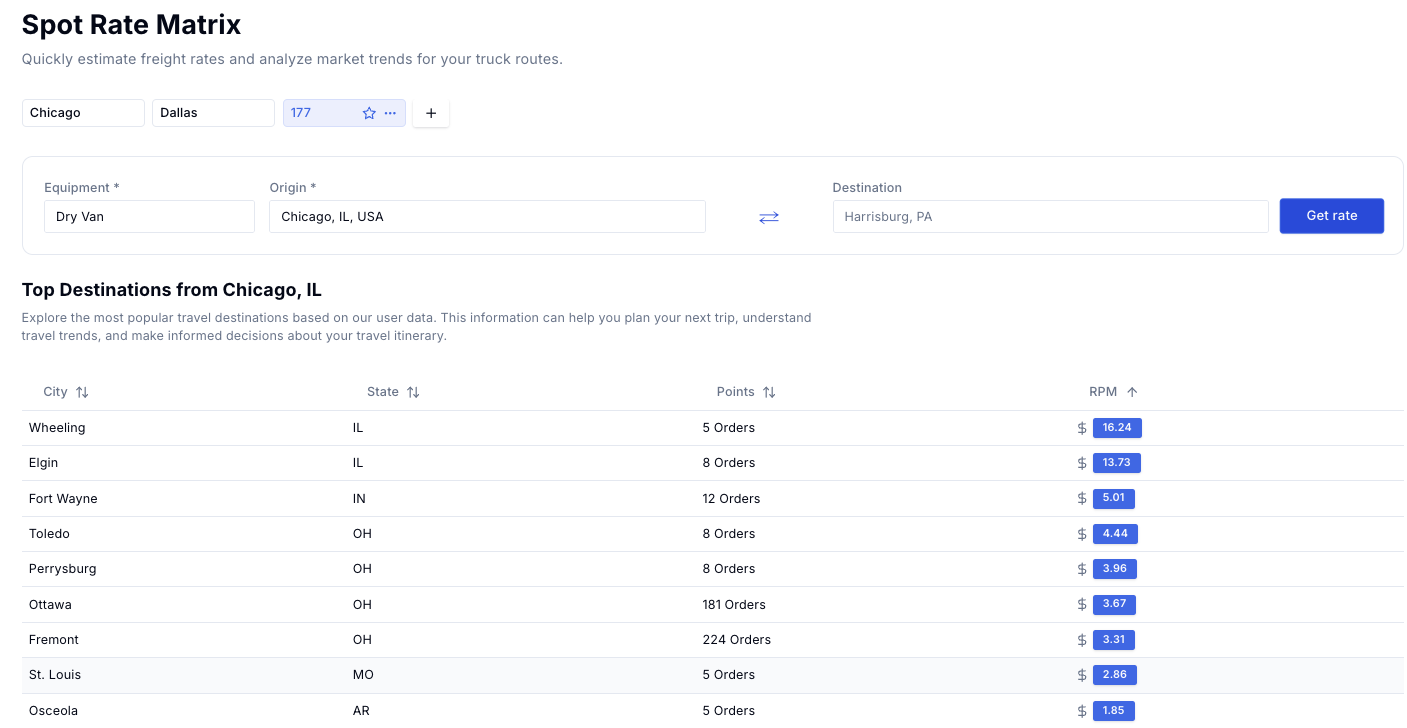
Task: Swap origin and destination with arrows icon
Action: [x=768, y=217]
